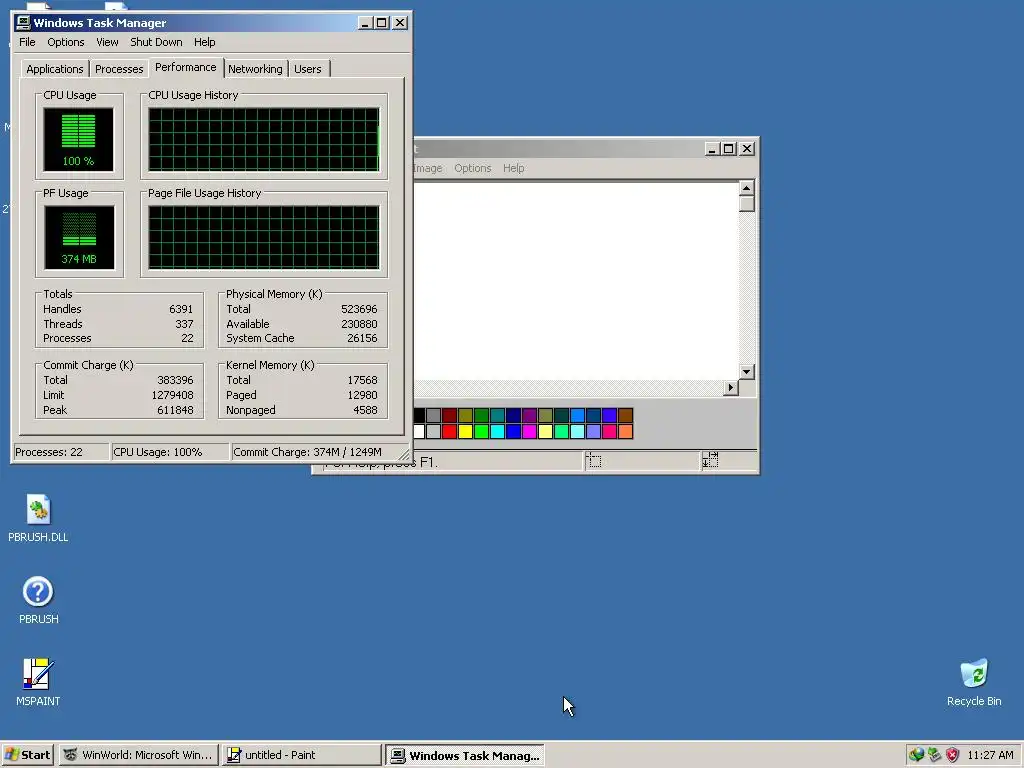
Task: Click the System Cache value 26156
Action: (x=362, y=338)
